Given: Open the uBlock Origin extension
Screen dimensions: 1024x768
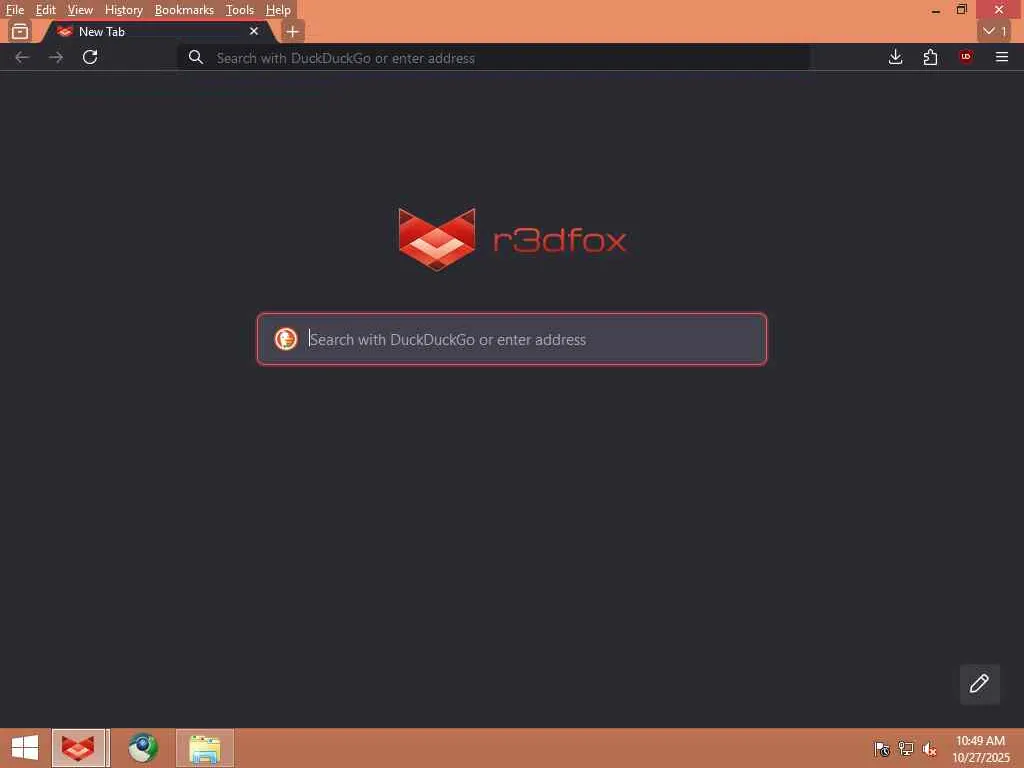Looking at the screenshot, I should [x=965, y=57].
